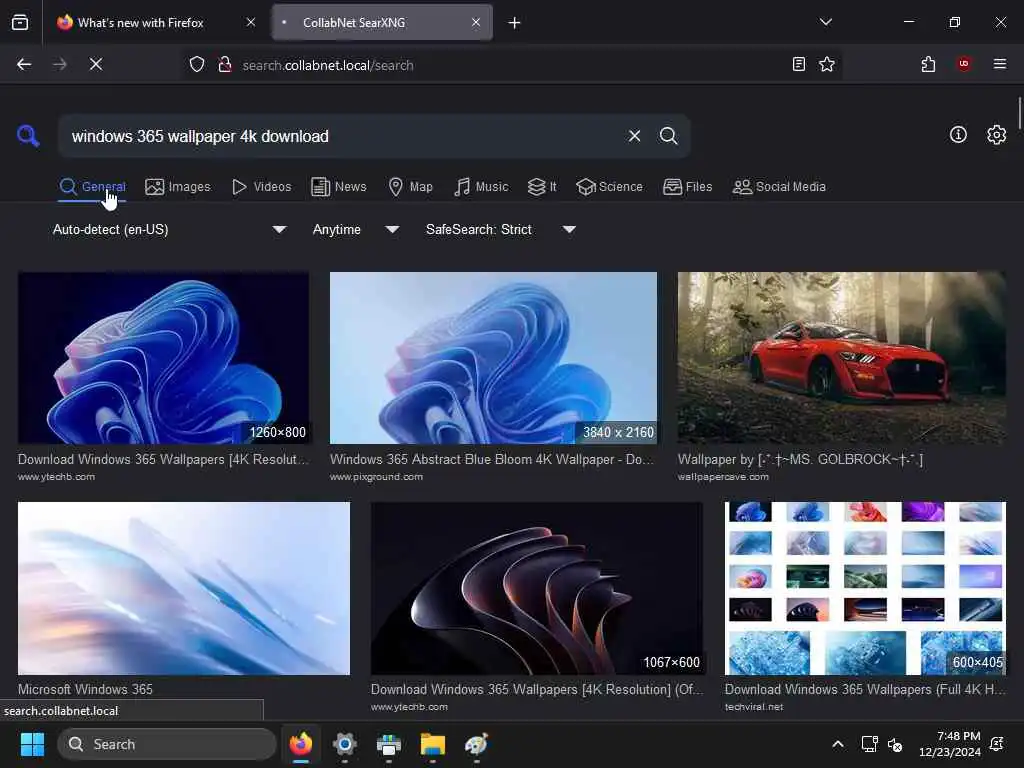
Task: Show site security lock information
Action: pyautogui.click(x=225, y=65)
